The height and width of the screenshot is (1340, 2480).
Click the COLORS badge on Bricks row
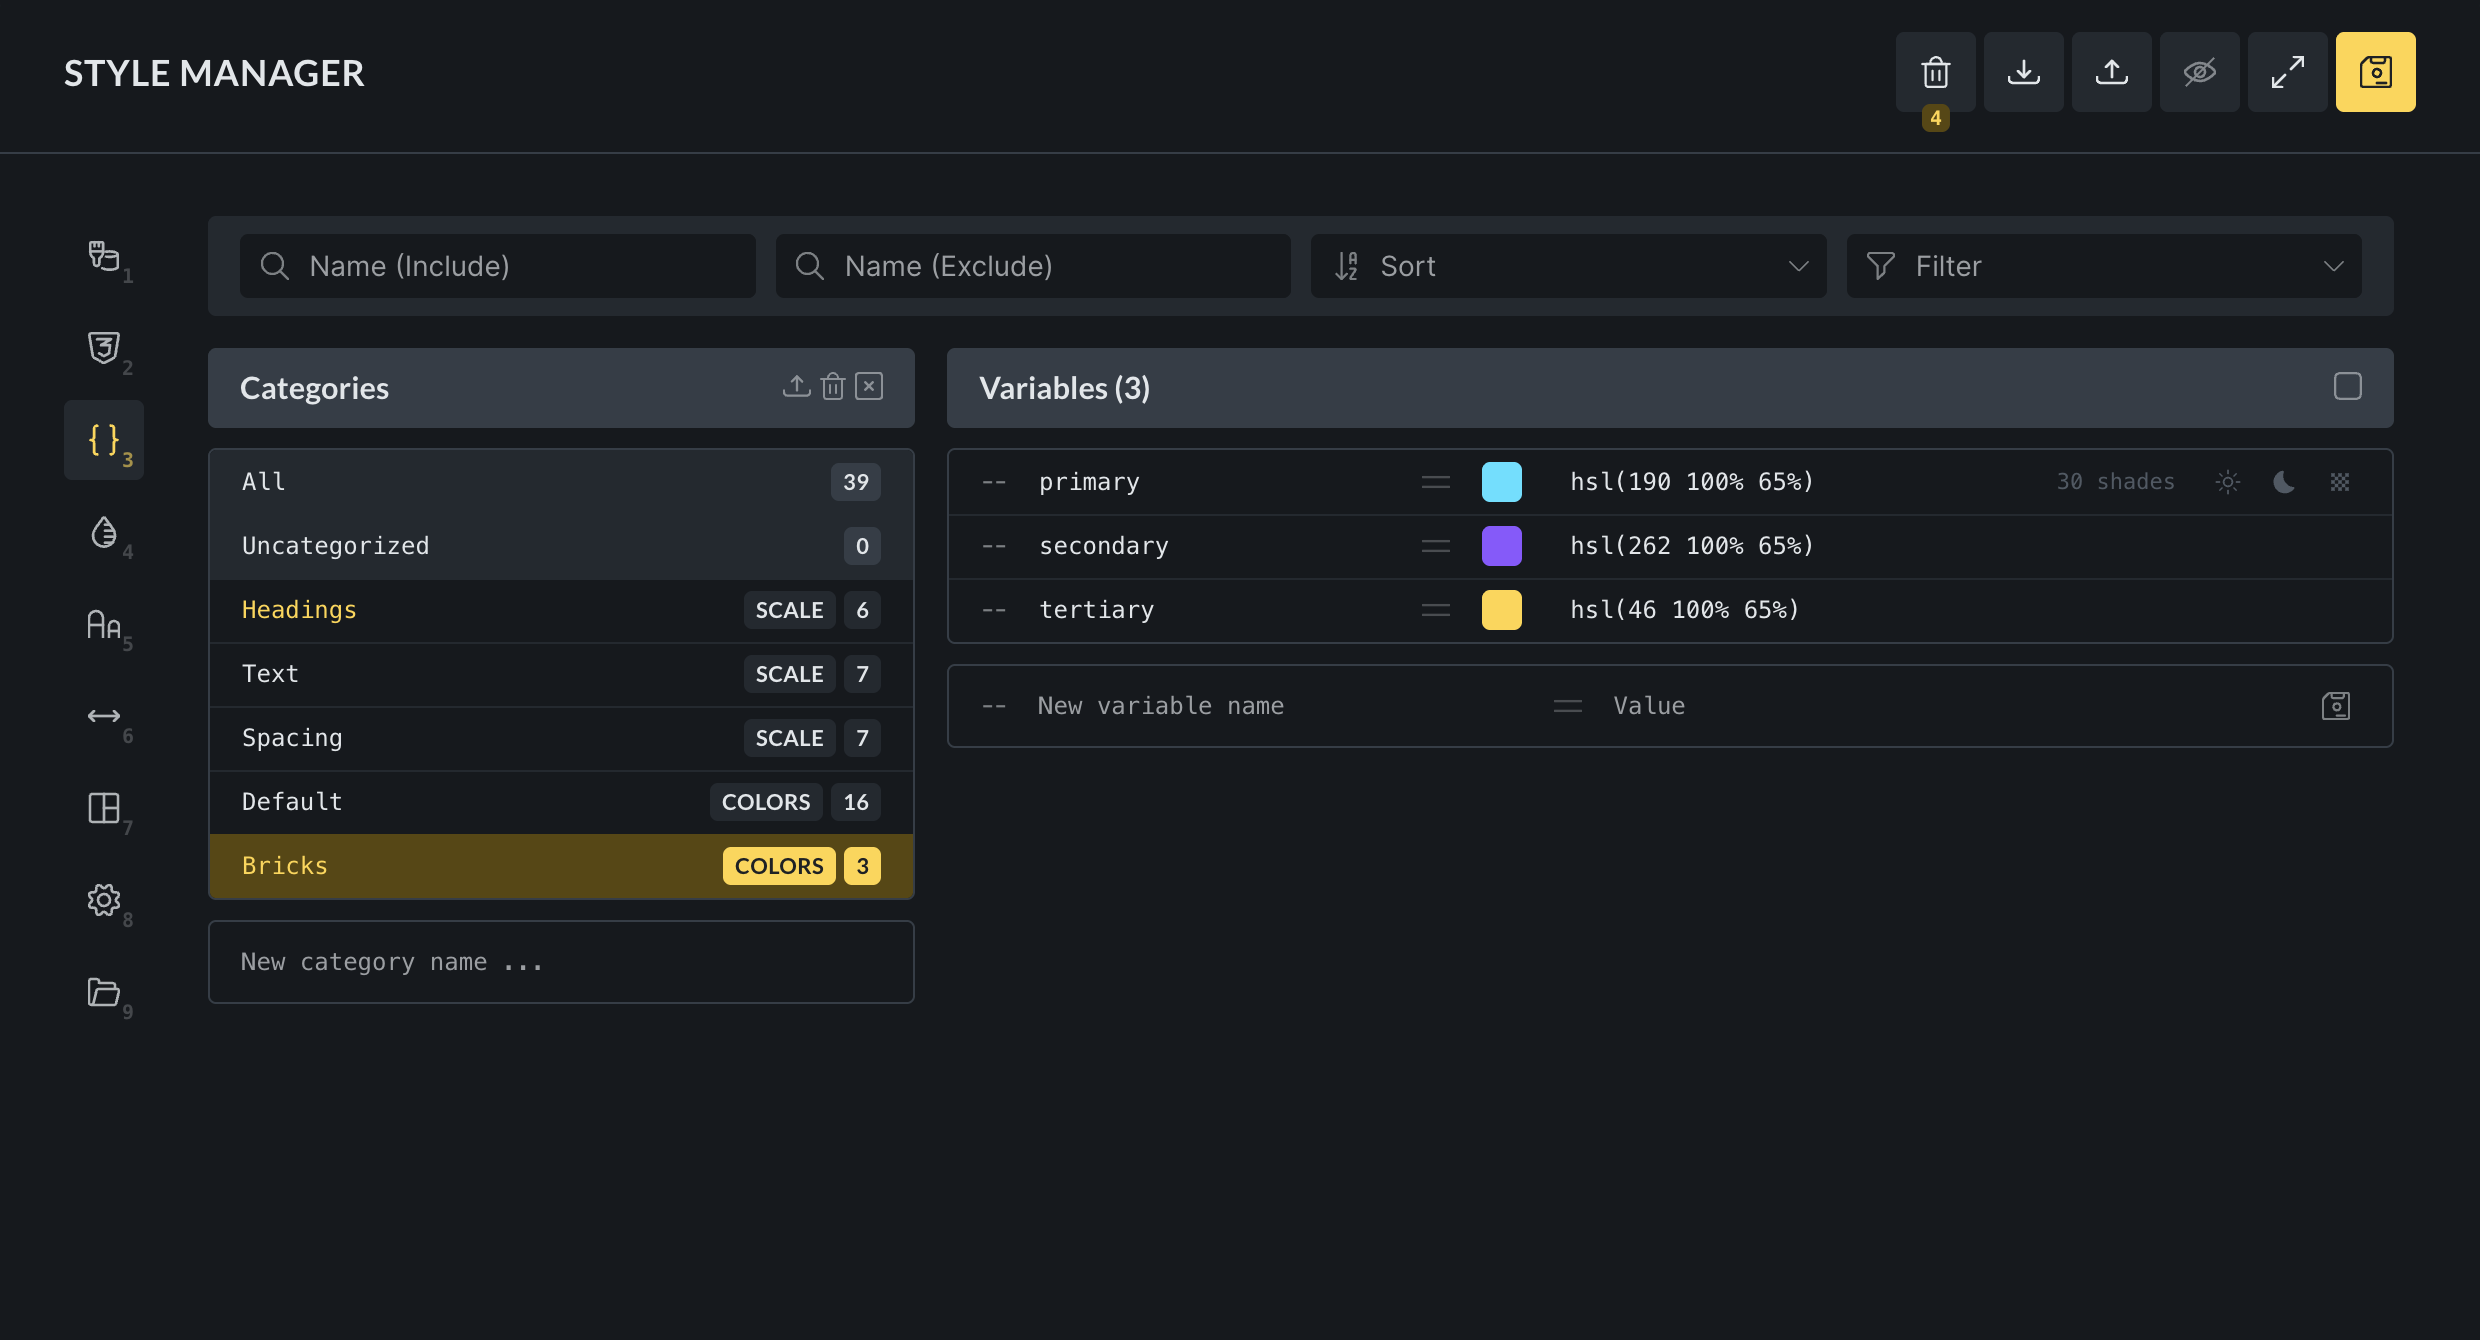click(x=779, y=866)
